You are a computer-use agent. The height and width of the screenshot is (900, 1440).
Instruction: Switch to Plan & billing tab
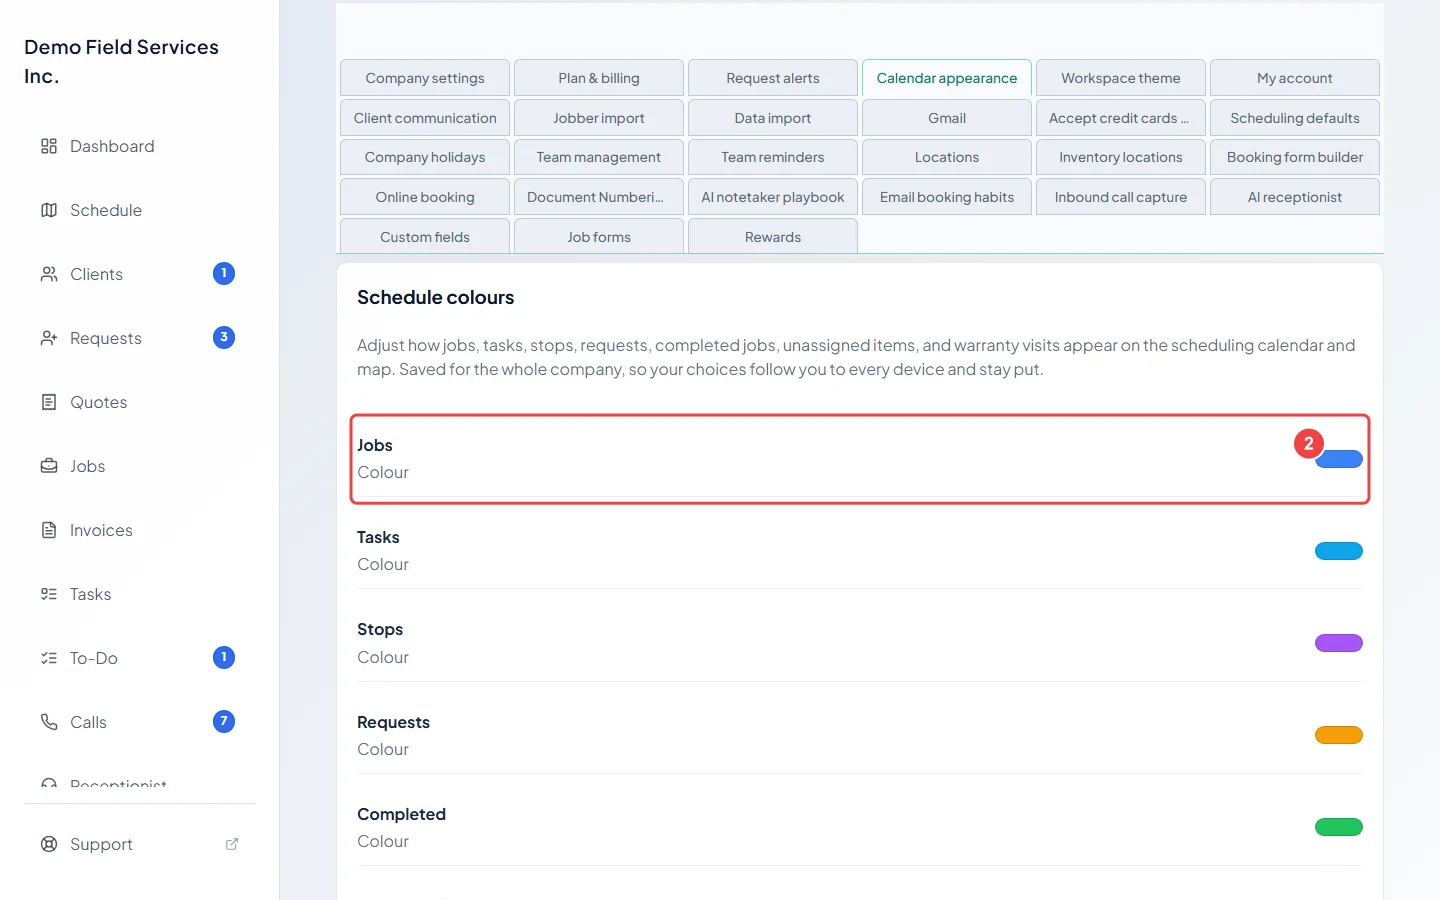(x=599, y=78)
